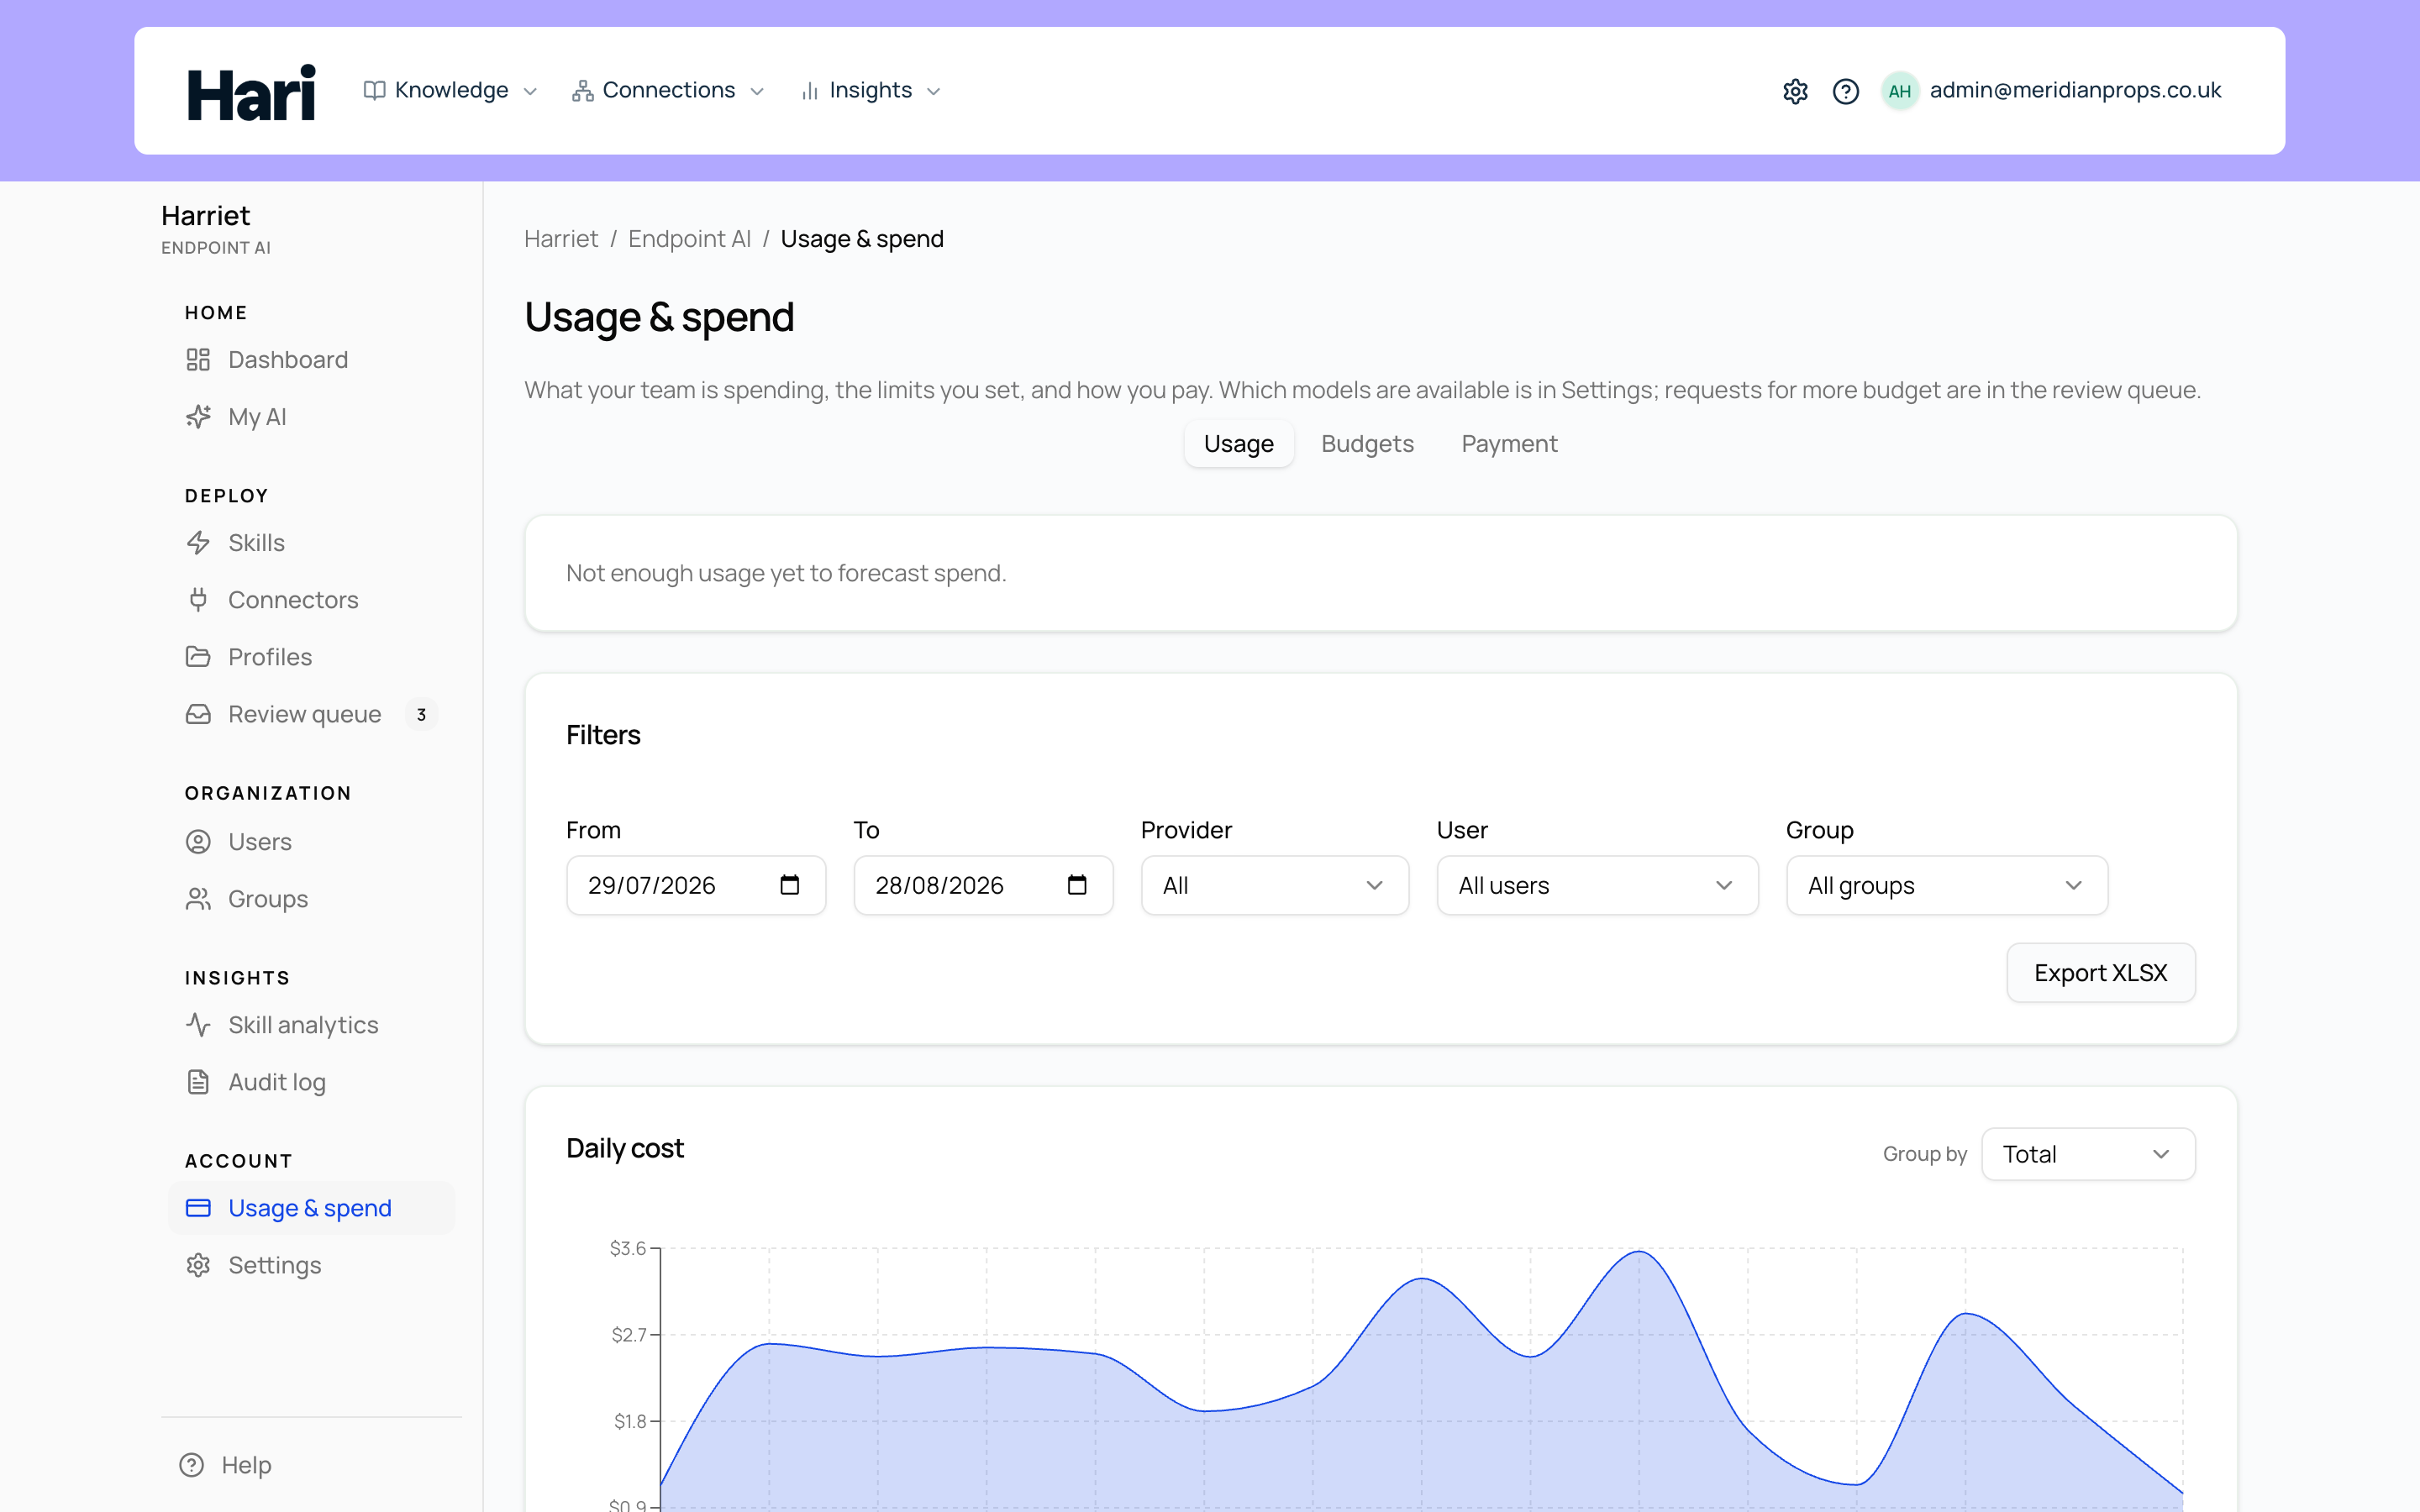Open the Provider dropdown
The width and height of the screenshot is (2420, 1512).
click(x=1275, y=885)
